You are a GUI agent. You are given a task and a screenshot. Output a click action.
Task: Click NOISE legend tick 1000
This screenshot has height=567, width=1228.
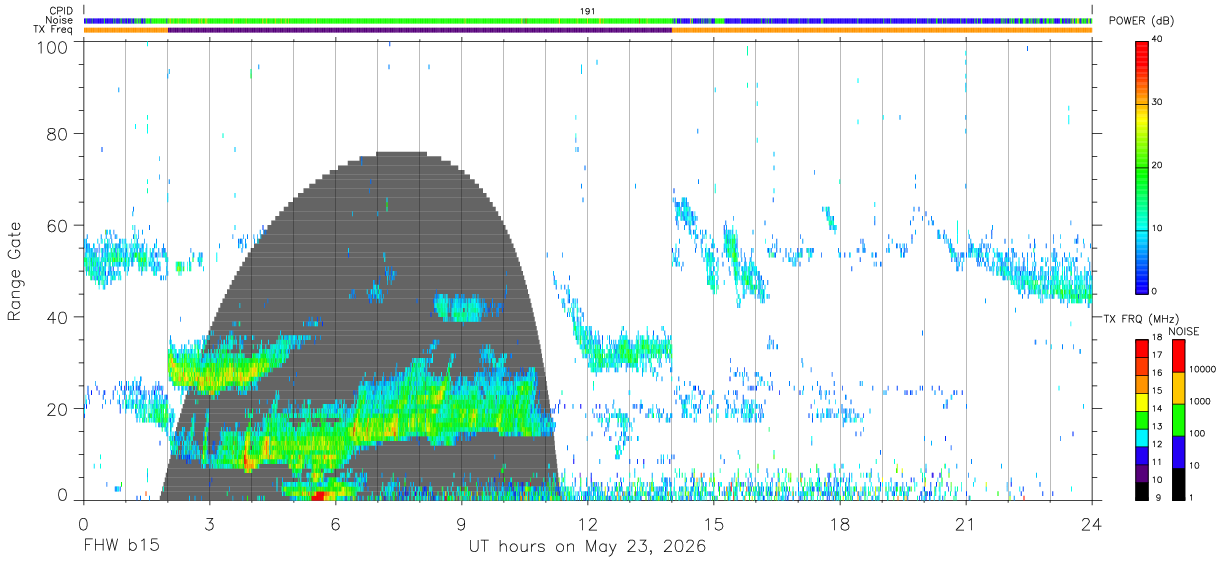(1202, 402)
